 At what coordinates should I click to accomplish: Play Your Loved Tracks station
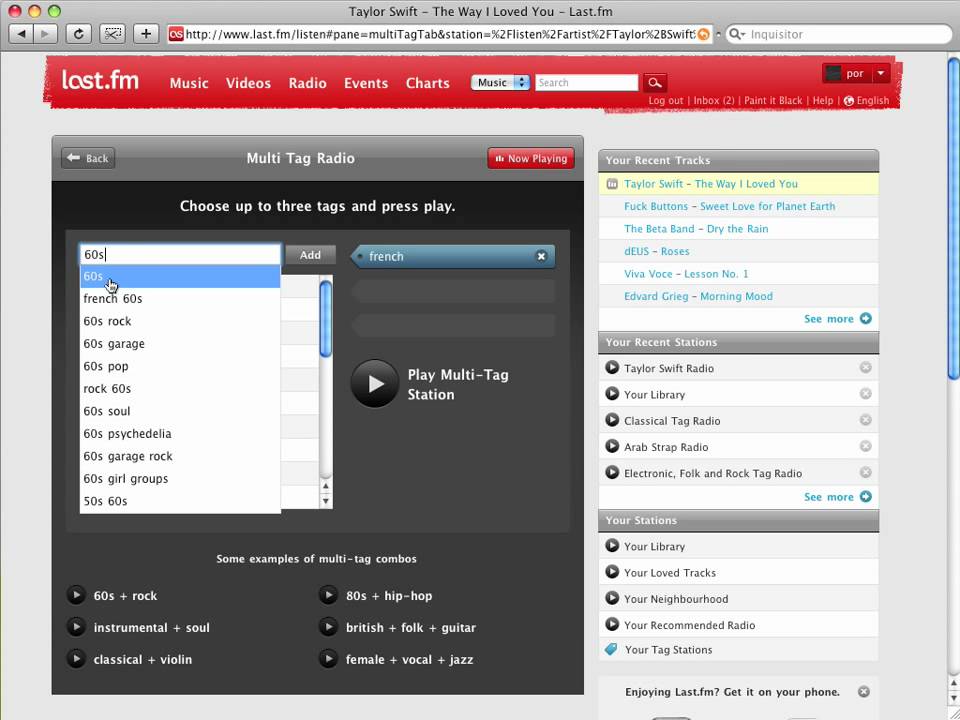(x=612, y=572)
